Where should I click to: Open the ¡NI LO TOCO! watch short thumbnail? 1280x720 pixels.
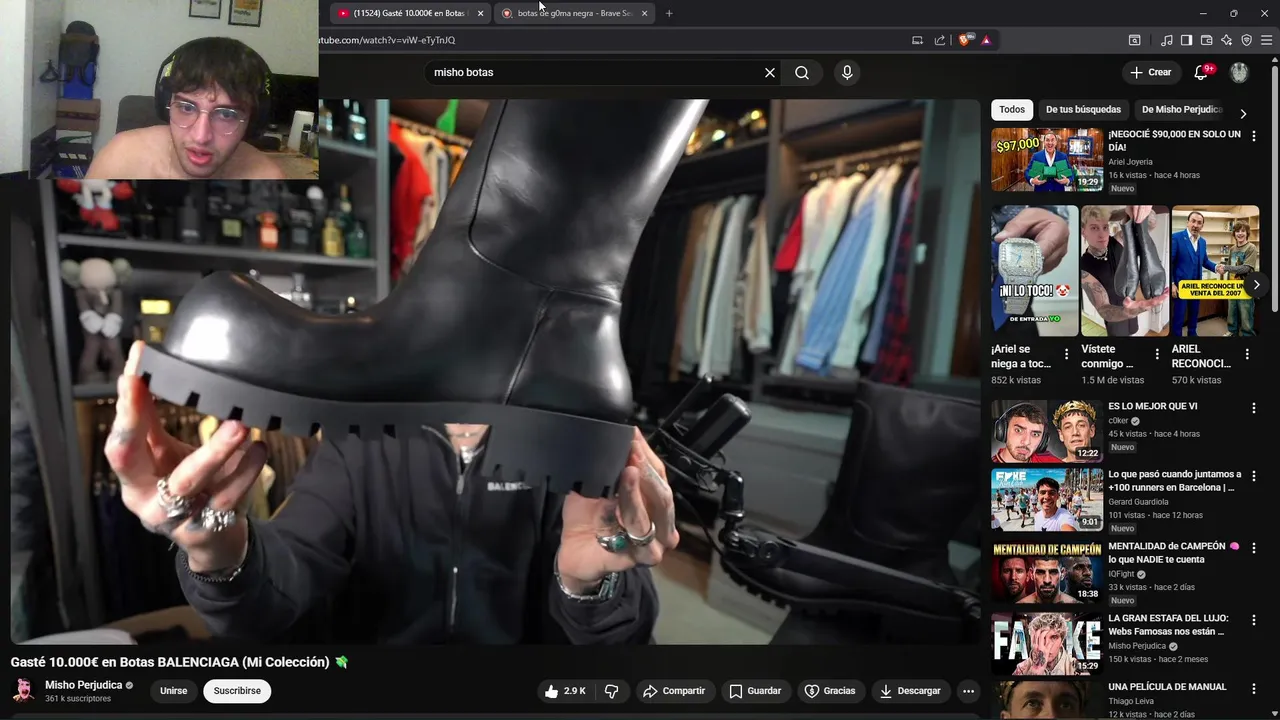coord(1035,271)
